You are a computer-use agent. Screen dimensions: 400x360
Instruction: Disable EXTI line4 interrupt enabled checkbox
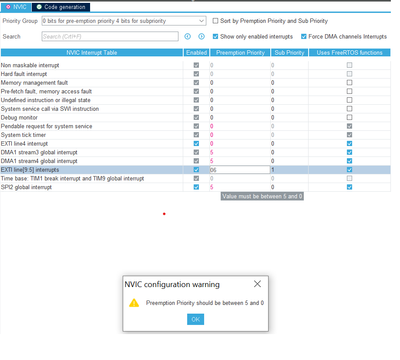[196, 143]
